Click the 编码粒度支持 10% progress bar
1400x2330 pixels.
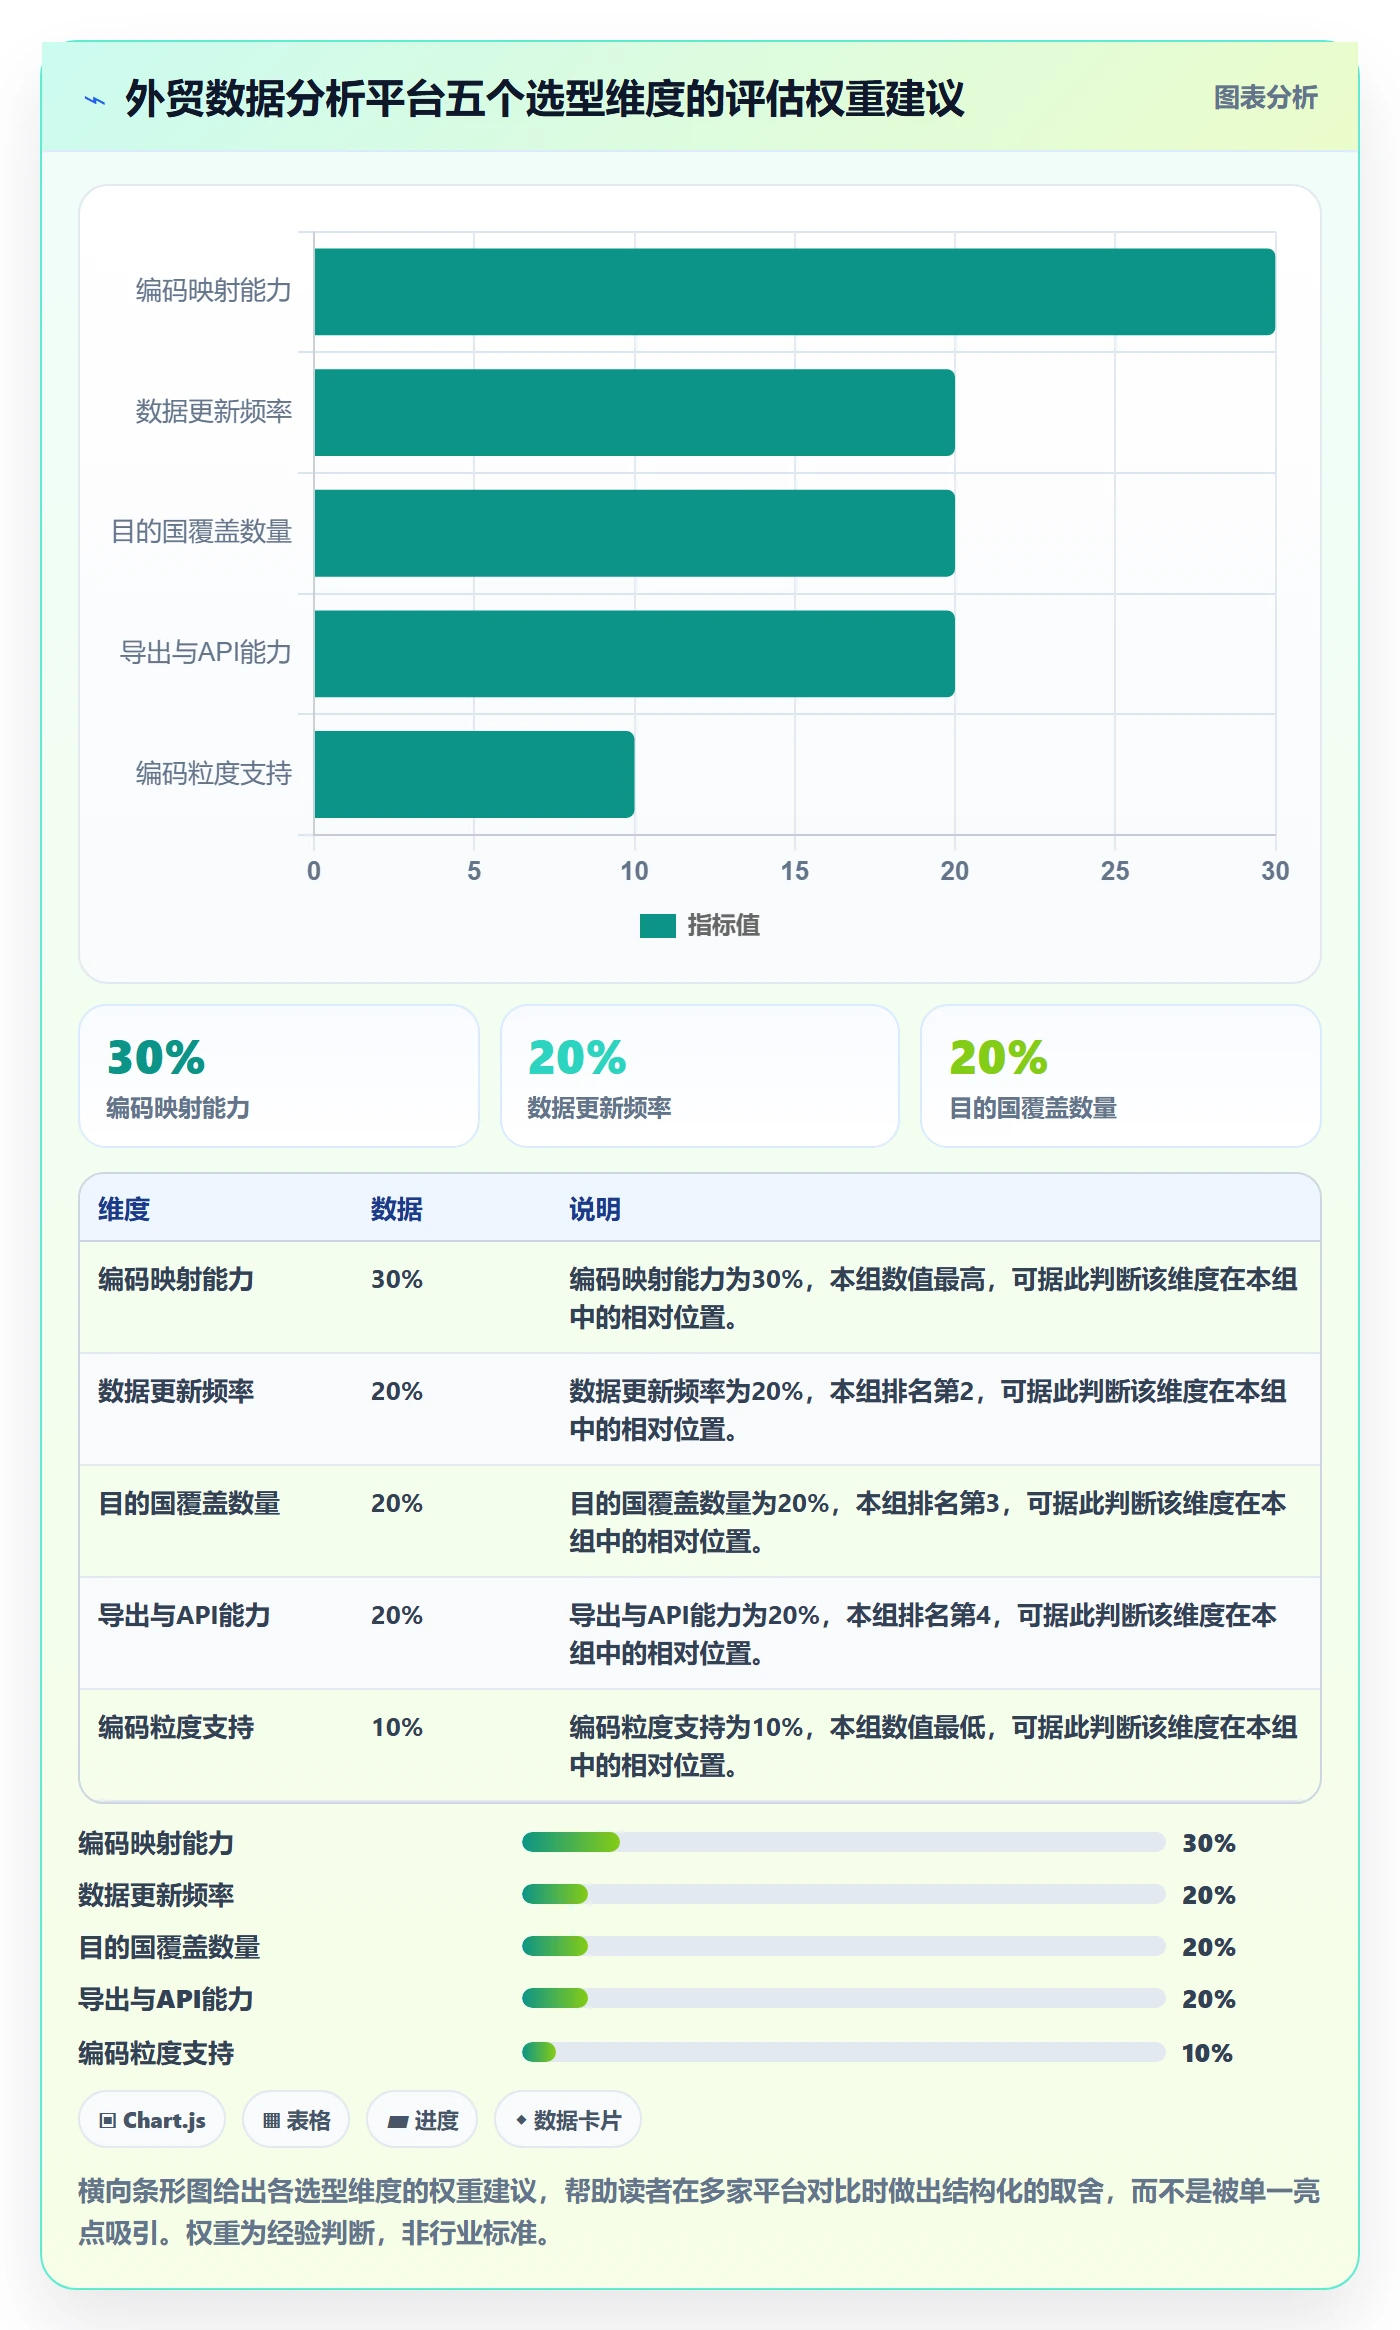coord(843,2052)
